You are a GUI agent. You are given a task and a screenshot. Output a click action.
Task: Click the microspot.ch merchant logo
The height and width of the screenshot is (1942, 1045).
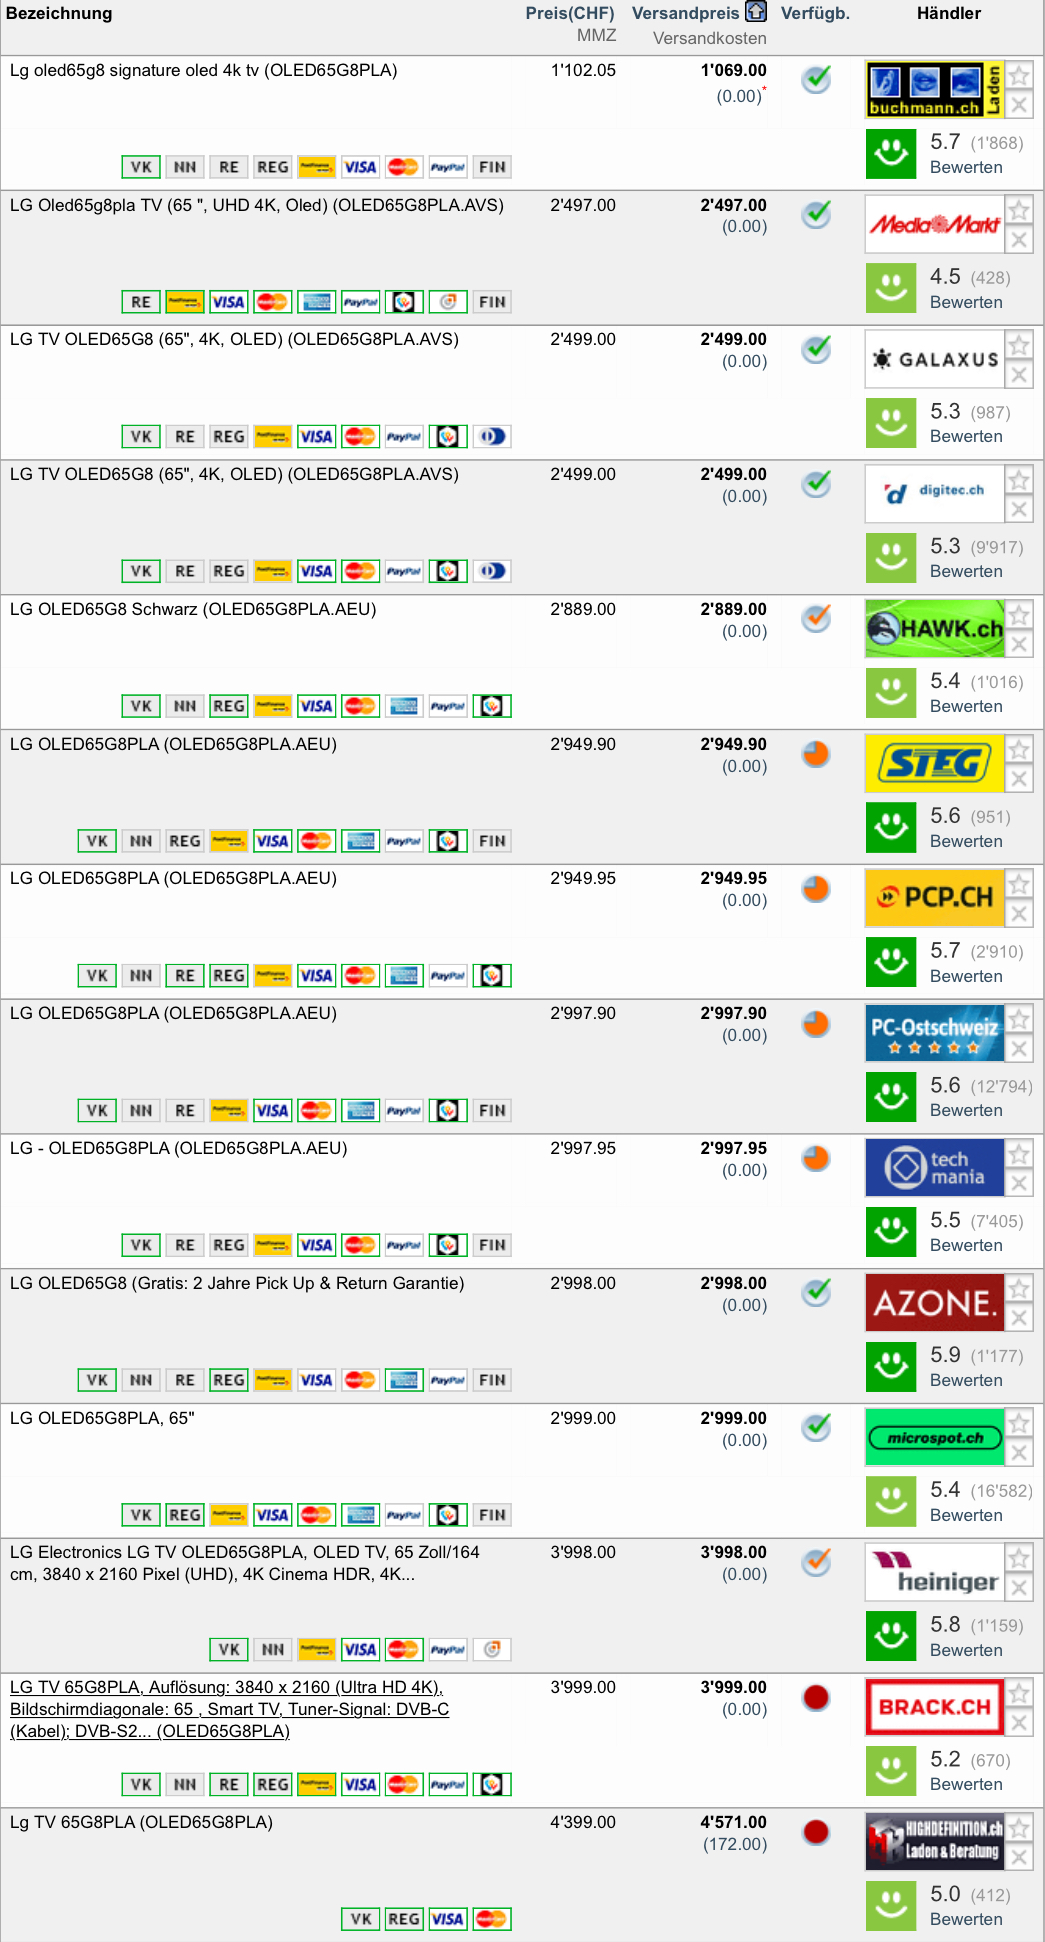tap(934, 1437)
